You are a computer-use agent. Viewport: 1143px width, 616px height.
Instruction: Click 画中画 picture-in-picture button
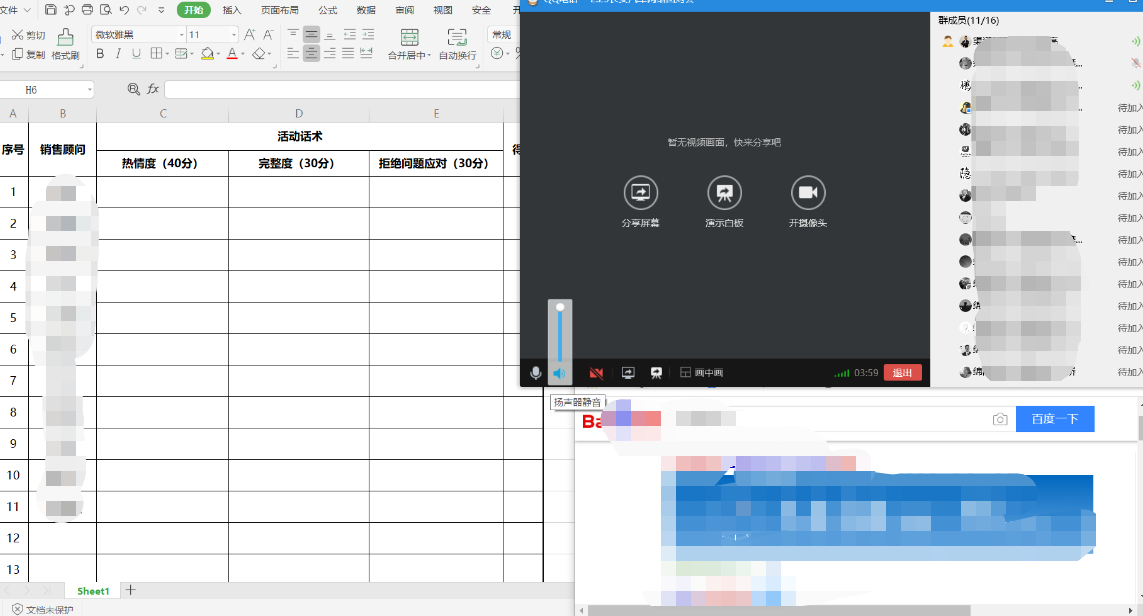pos(701,373)
